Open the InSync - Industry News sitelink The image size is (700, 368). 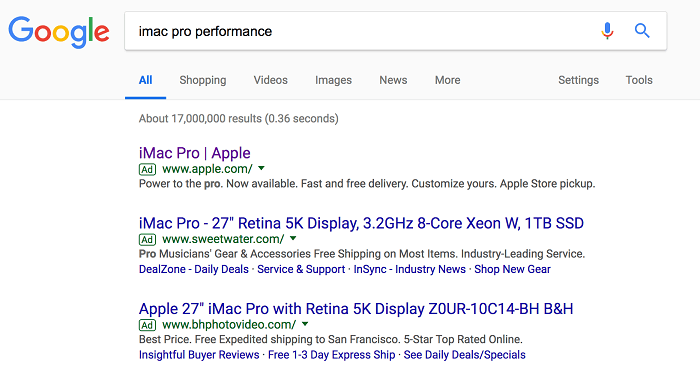click(409, 269)
